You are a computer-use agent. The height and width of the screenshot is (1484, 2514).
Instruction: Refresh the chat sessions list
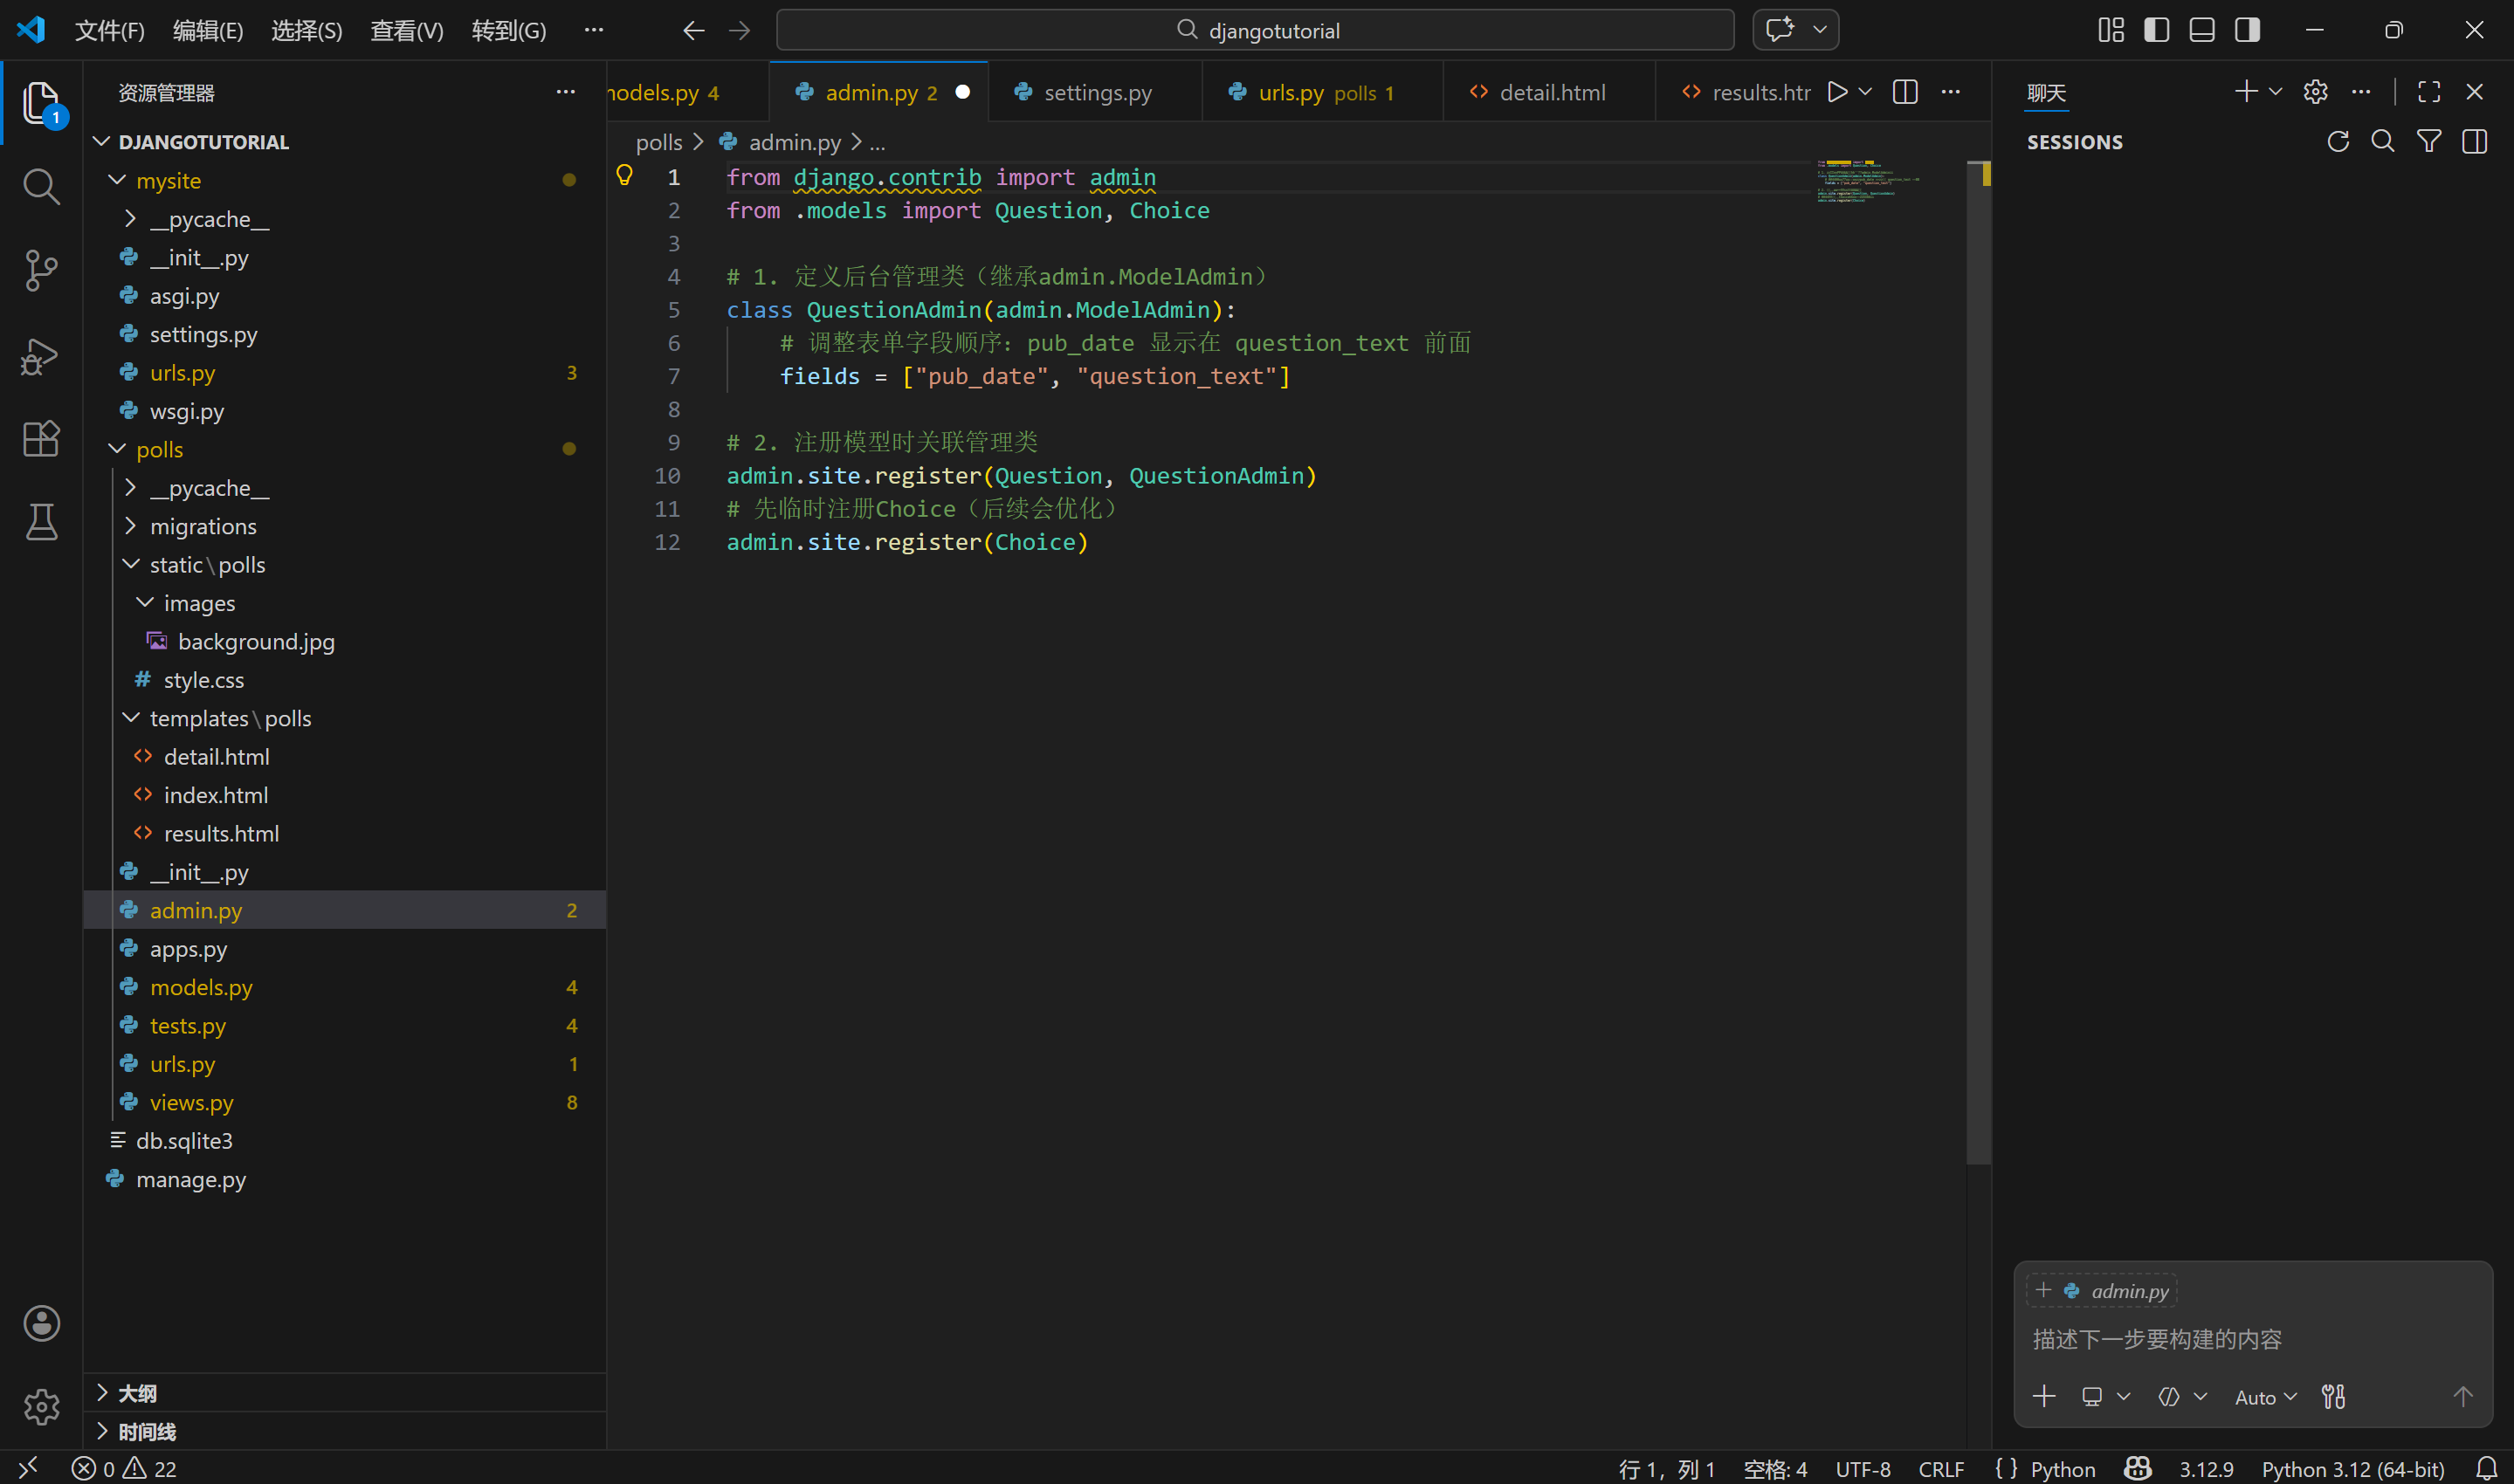(x=2337, y=142)
